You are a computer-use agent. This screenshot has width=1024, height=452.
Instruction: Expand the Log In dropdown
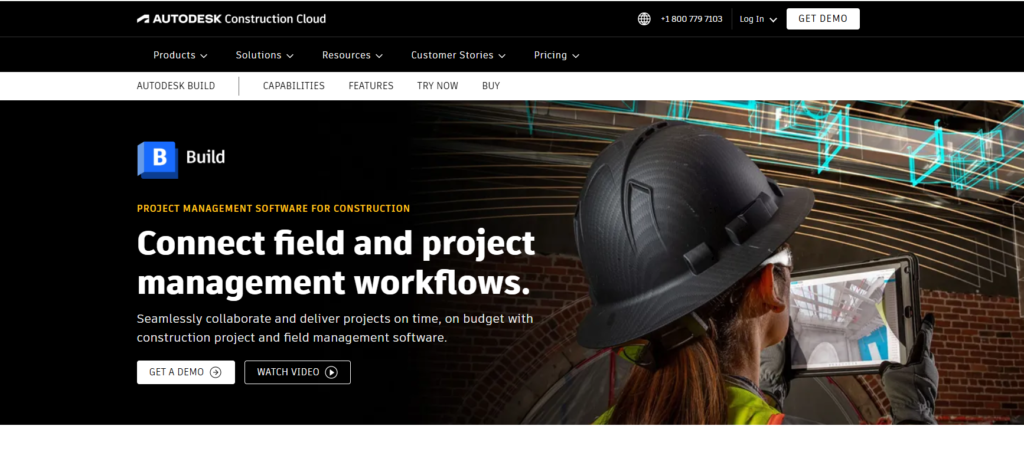click(x=756, y=19)
